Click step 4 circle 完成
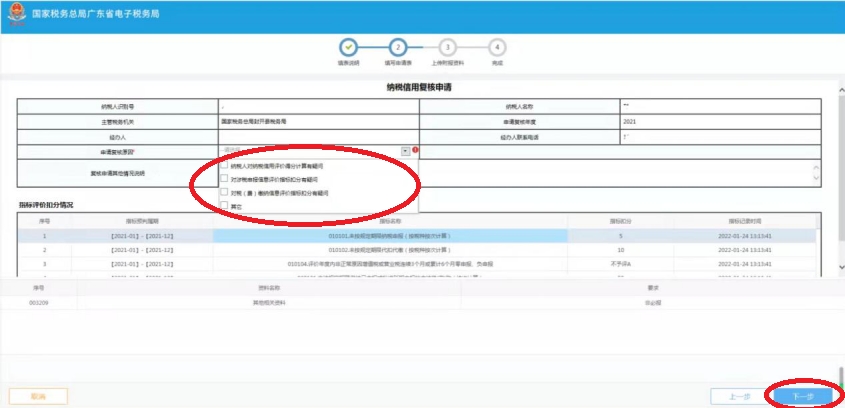 click(497, 47)
